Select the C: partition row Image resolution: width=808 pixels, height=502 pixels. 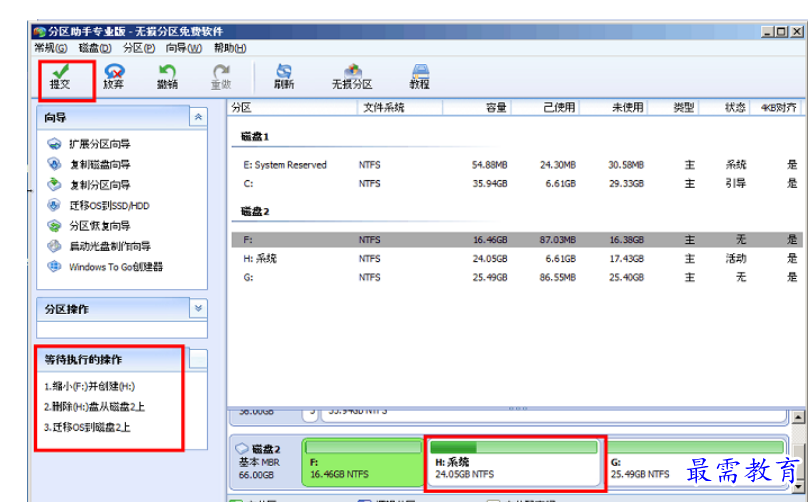pos(517,183)
